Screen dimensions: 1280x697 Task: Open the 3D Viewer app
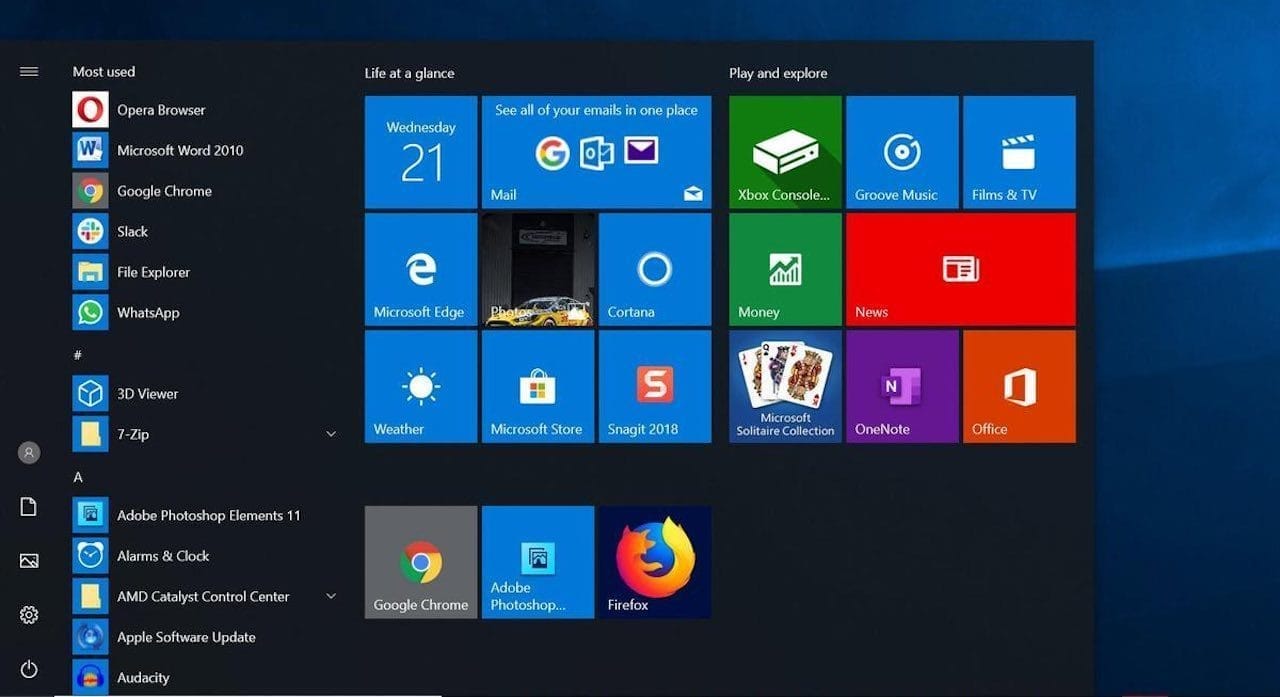pyautogui.click(x=206, y=394)
